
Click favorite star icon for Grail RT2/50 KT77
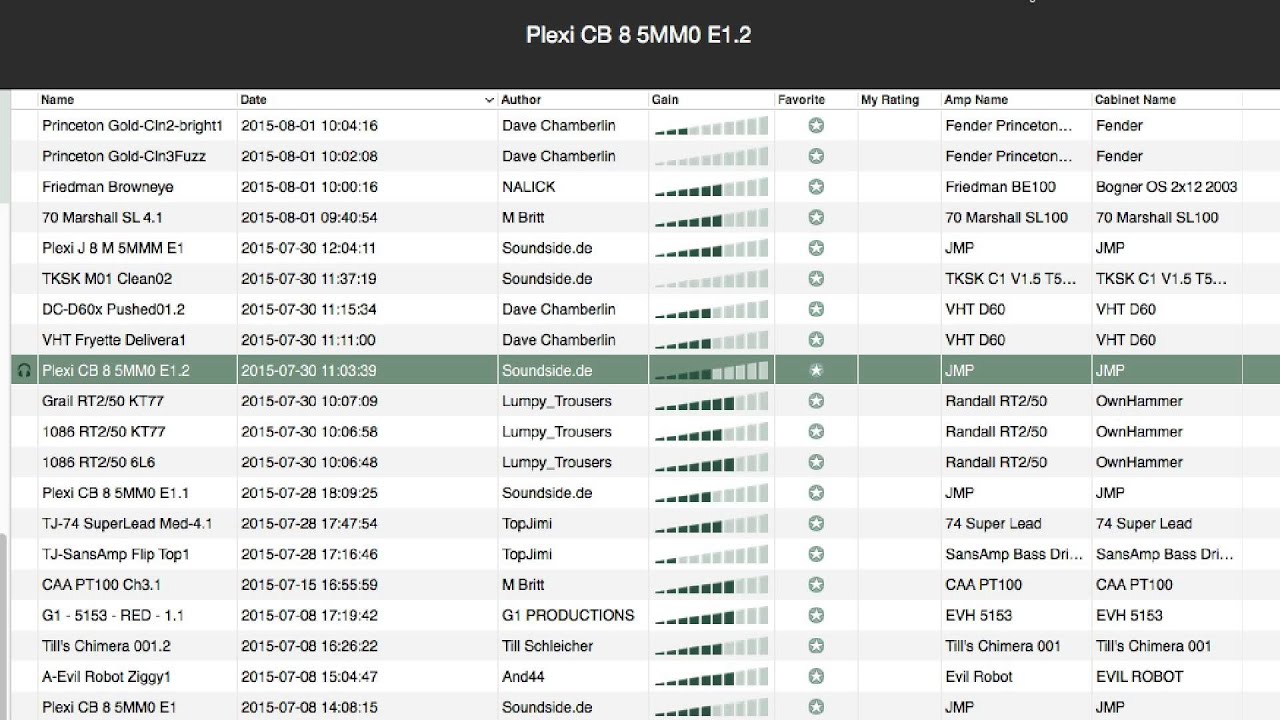tap(816, 401)
